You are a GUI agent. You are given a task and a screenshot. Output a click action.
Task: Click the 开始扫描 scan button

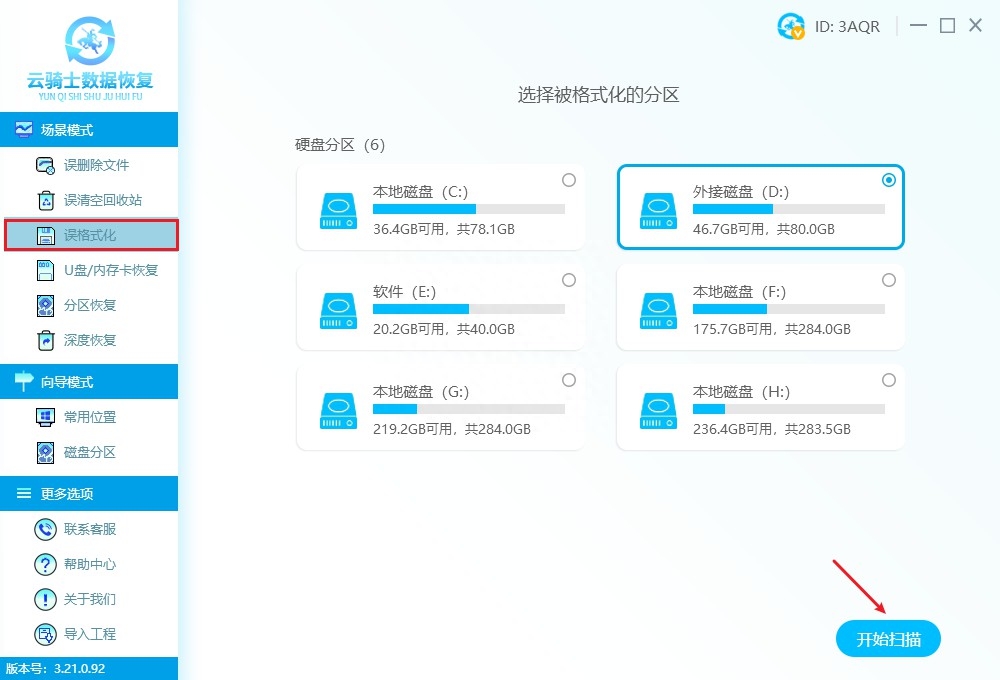[888, 638]
